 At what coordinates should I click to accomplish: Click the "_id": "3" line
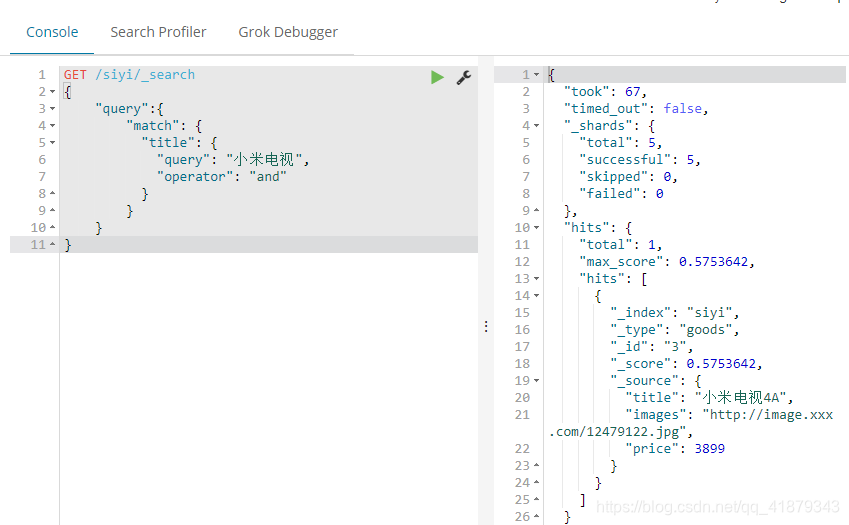(651, 346)
